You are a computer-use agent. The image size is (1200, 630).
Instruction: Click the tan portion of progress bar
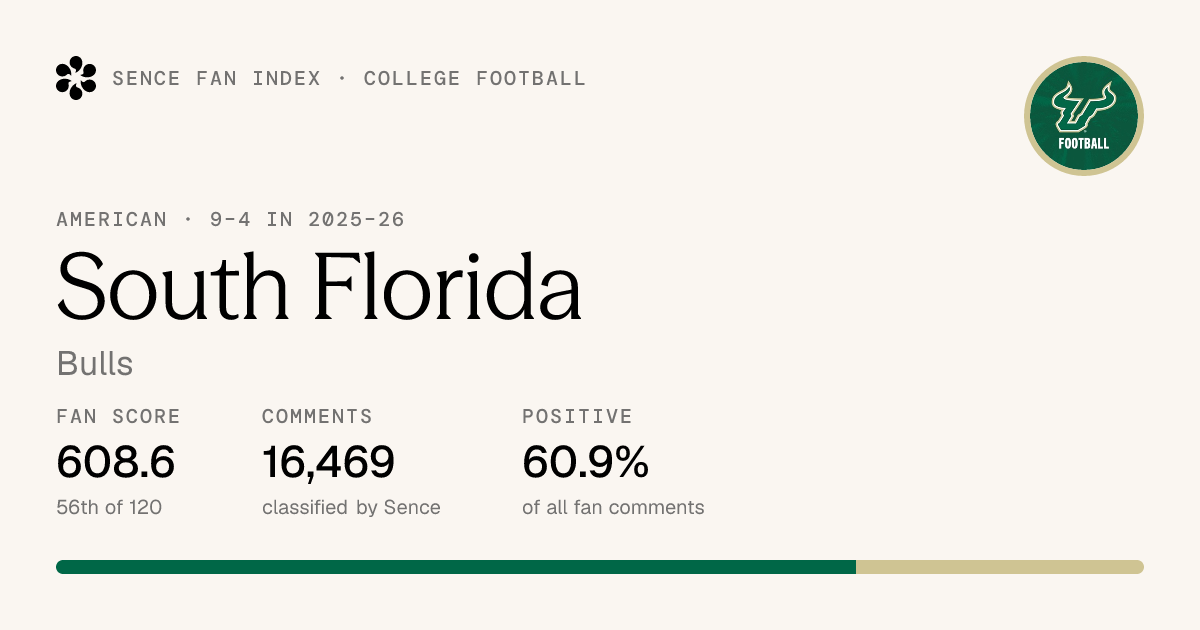pyautogui.click(x=1000, y=567)
